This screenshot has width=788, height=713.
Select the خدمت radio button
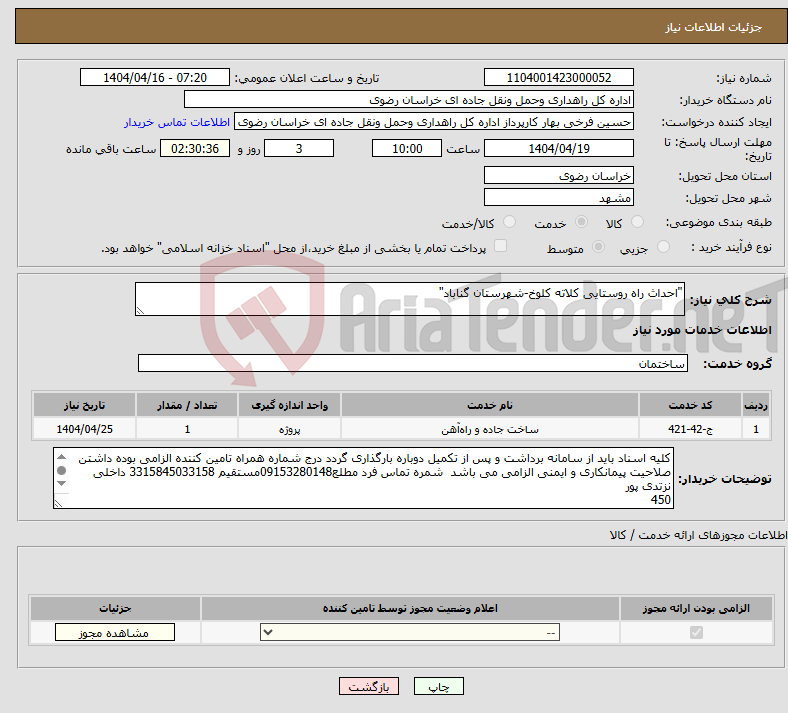(581, 222)
